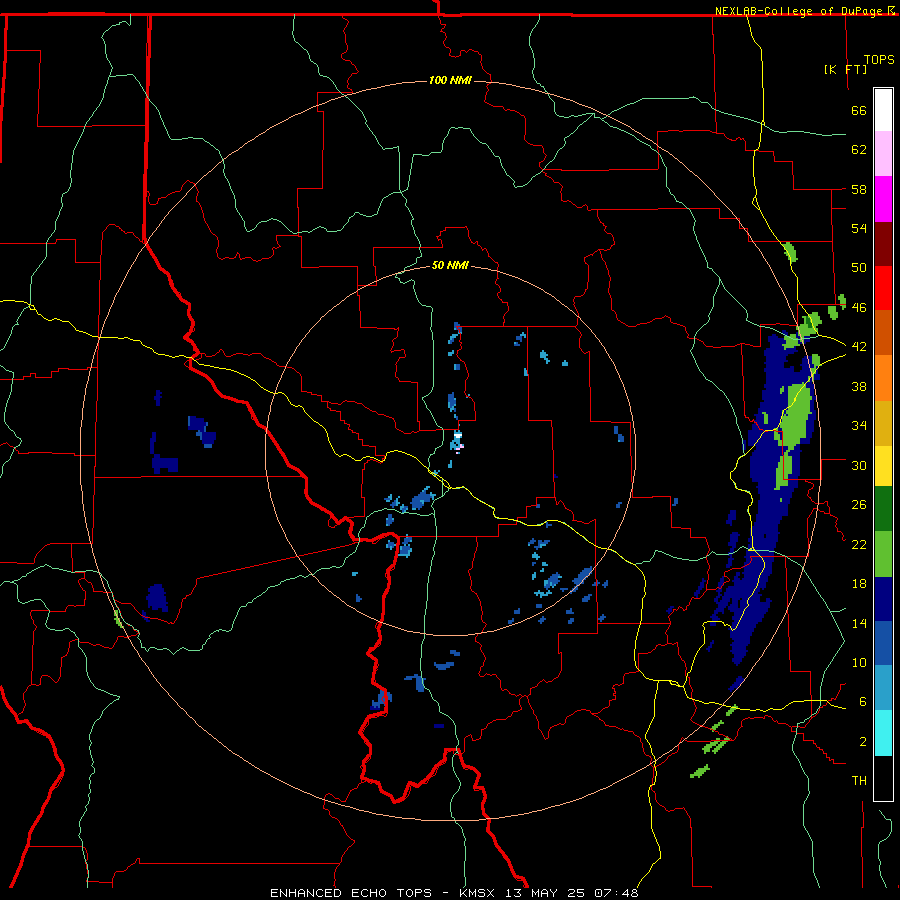Click the 46 value on the legend

coord(859,308)
